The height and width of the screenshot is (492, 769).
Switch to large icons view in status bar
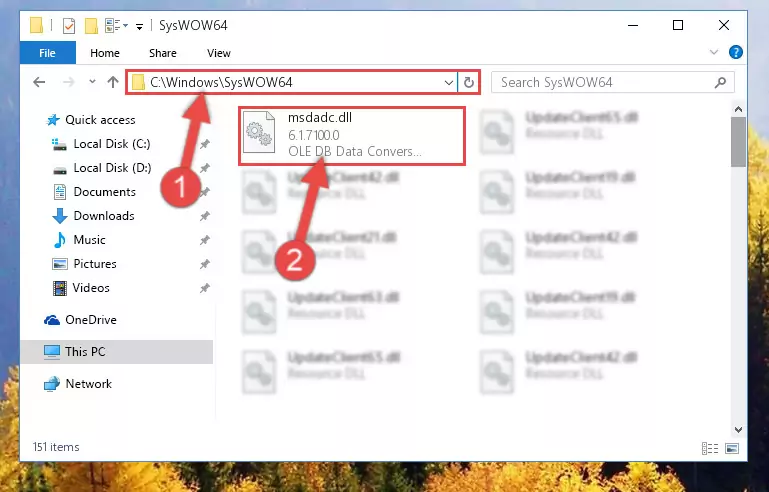pyautogui.click(x=732, y=448)
